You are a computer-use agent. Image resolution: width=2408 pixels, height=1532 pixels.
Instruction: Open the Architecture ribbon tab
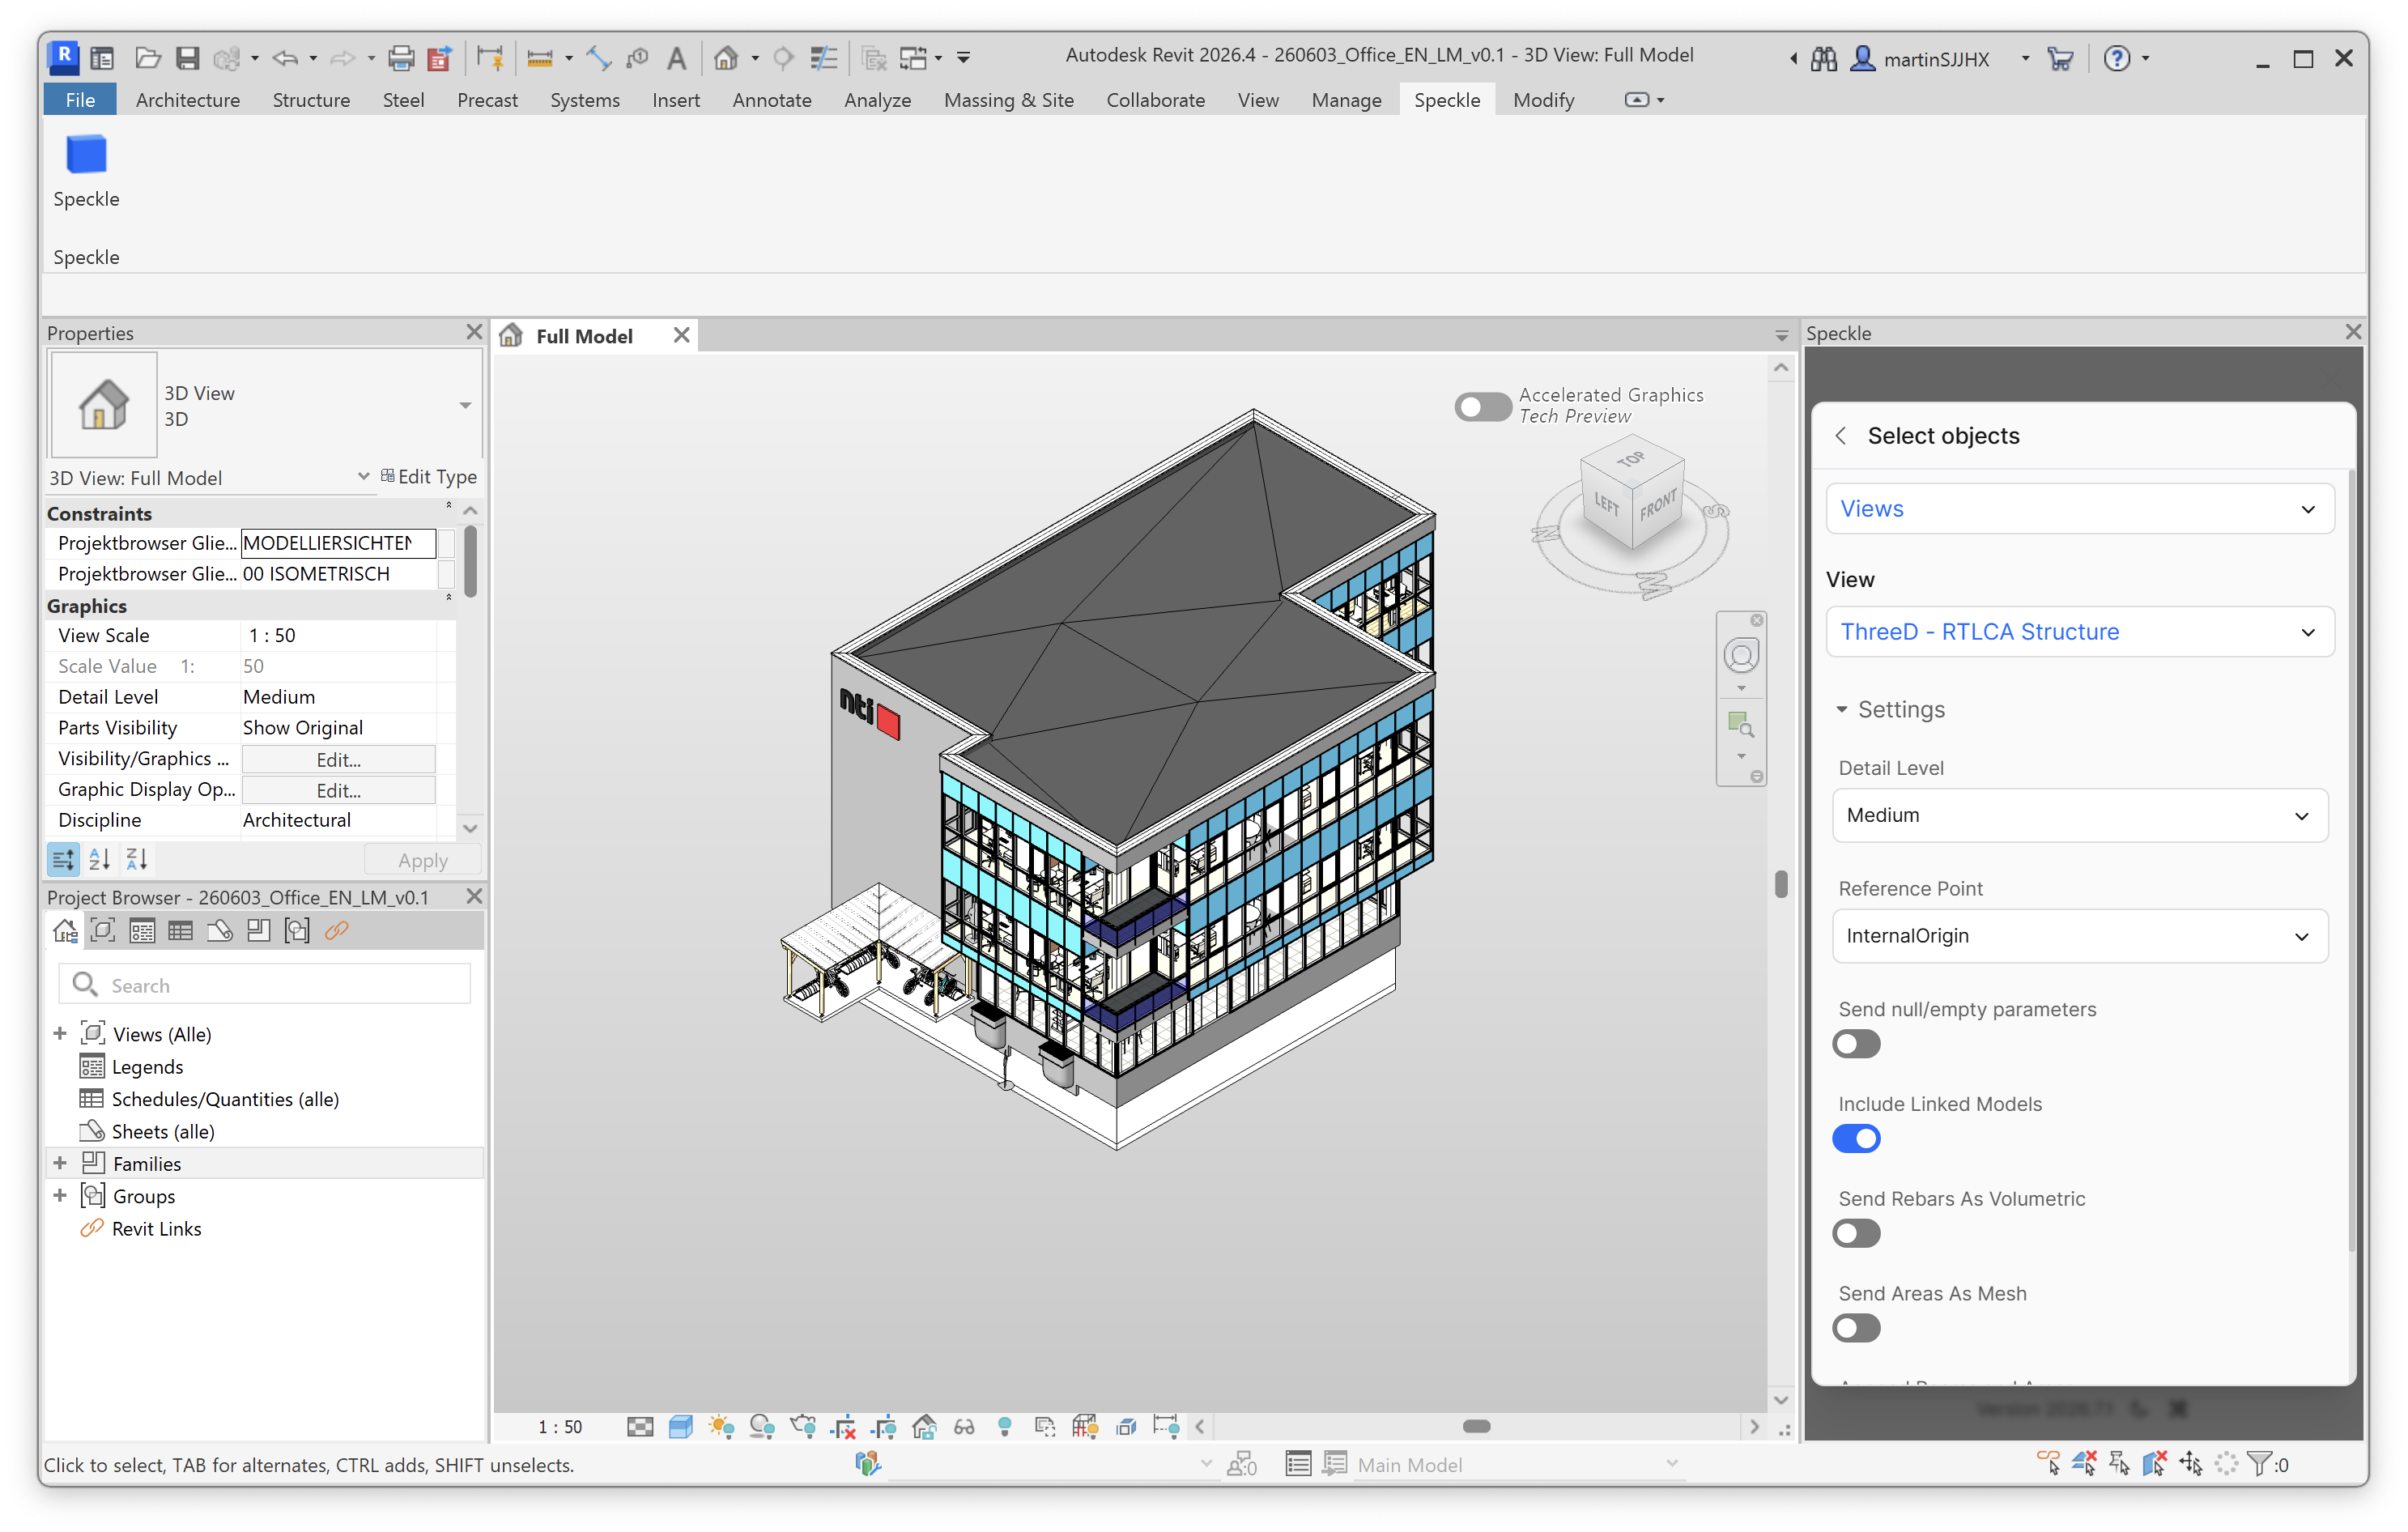187,100
